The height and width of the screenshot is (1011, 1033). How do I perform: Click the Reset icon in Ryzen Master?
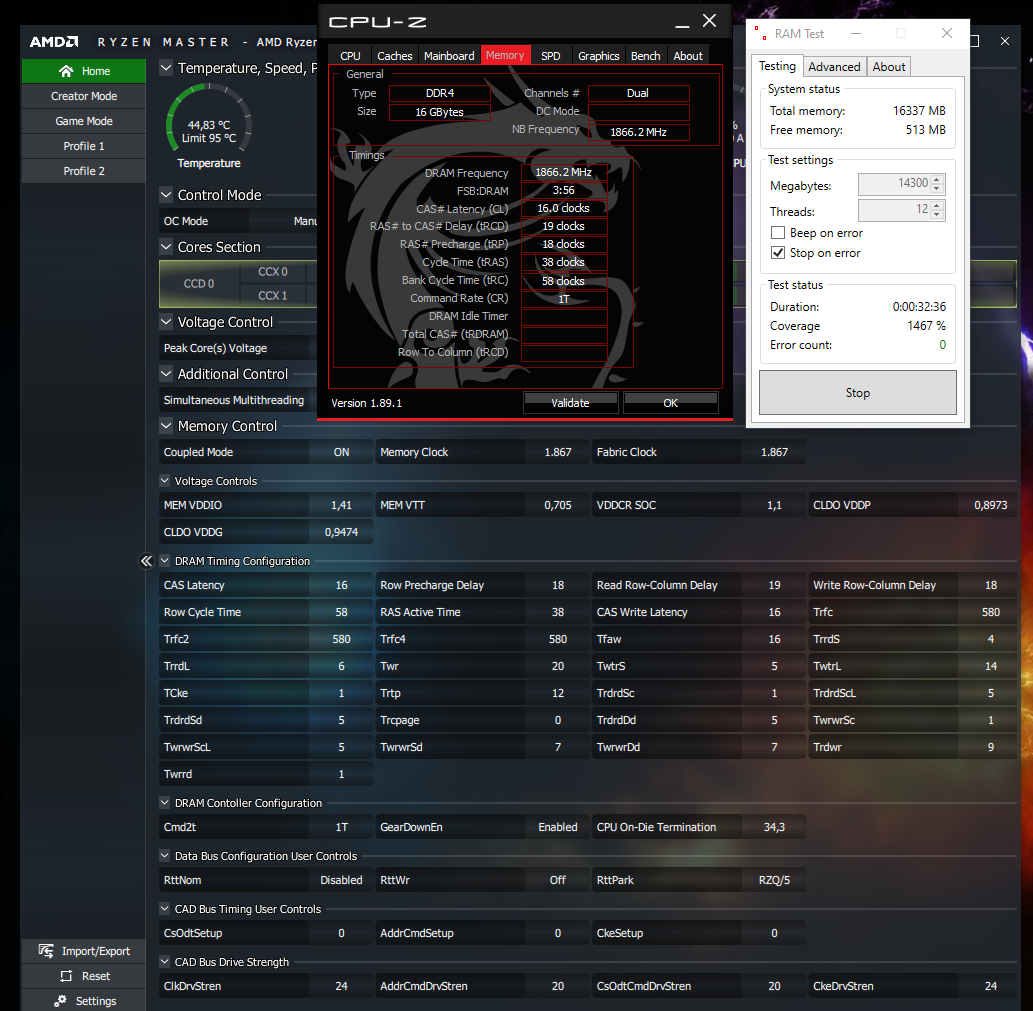pos(66,975)
